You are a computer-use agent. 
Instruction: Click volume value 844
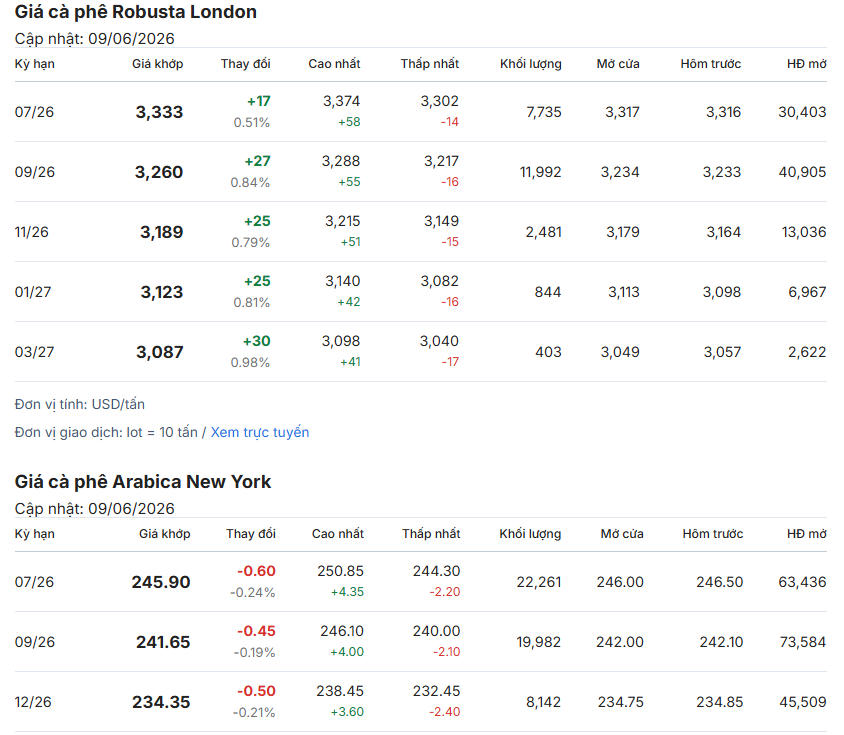pos(548,292)
